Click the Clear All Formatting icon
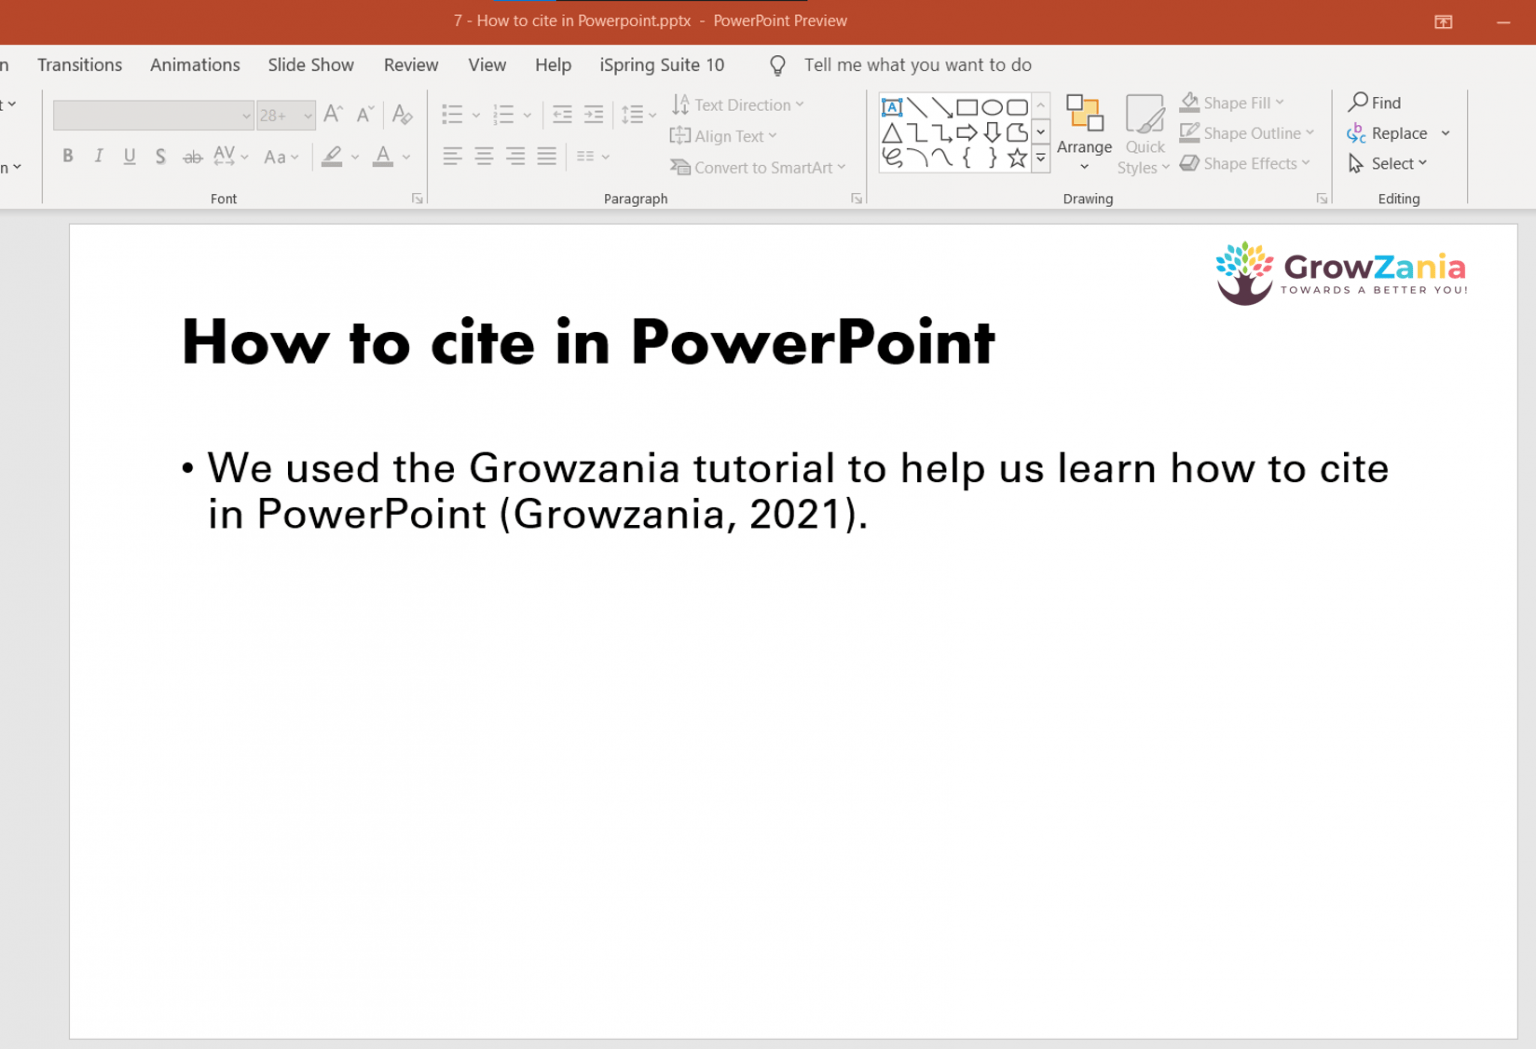The image size is (1536, 1049). tap(402, 115)
